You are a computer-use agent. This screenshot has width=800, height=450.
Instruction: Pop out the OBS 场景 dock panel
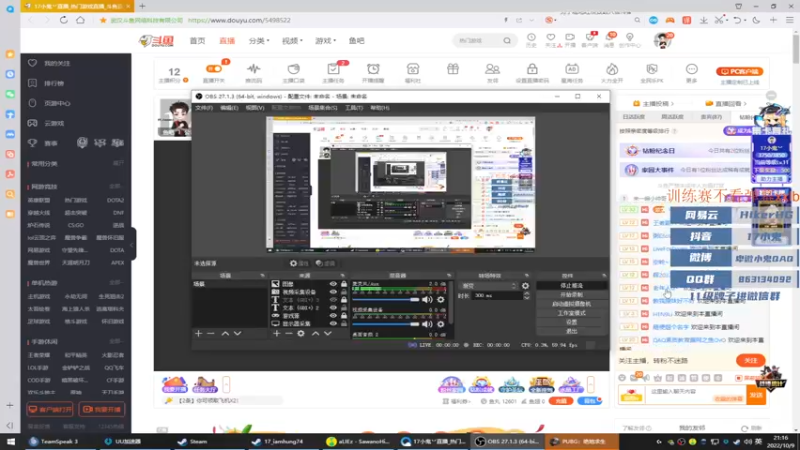[x=262, y=276]
